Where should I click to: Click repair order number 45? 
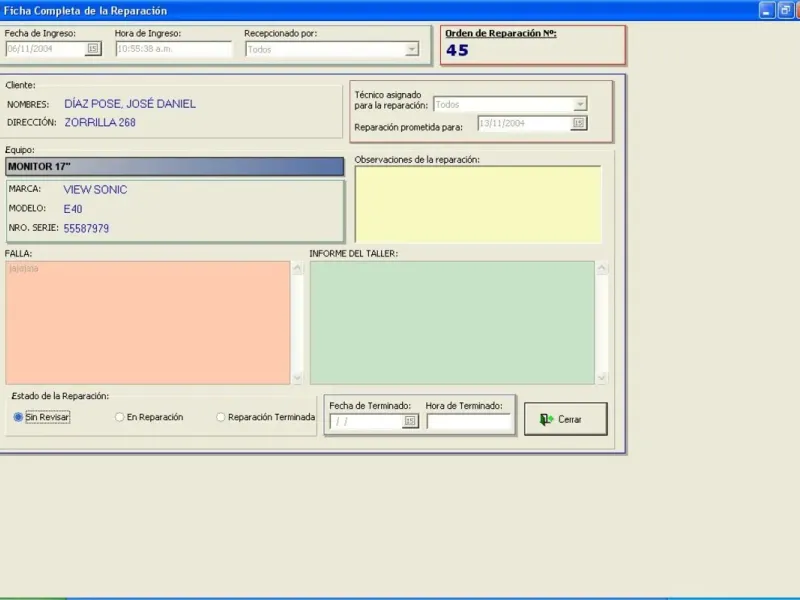[457, 50]
